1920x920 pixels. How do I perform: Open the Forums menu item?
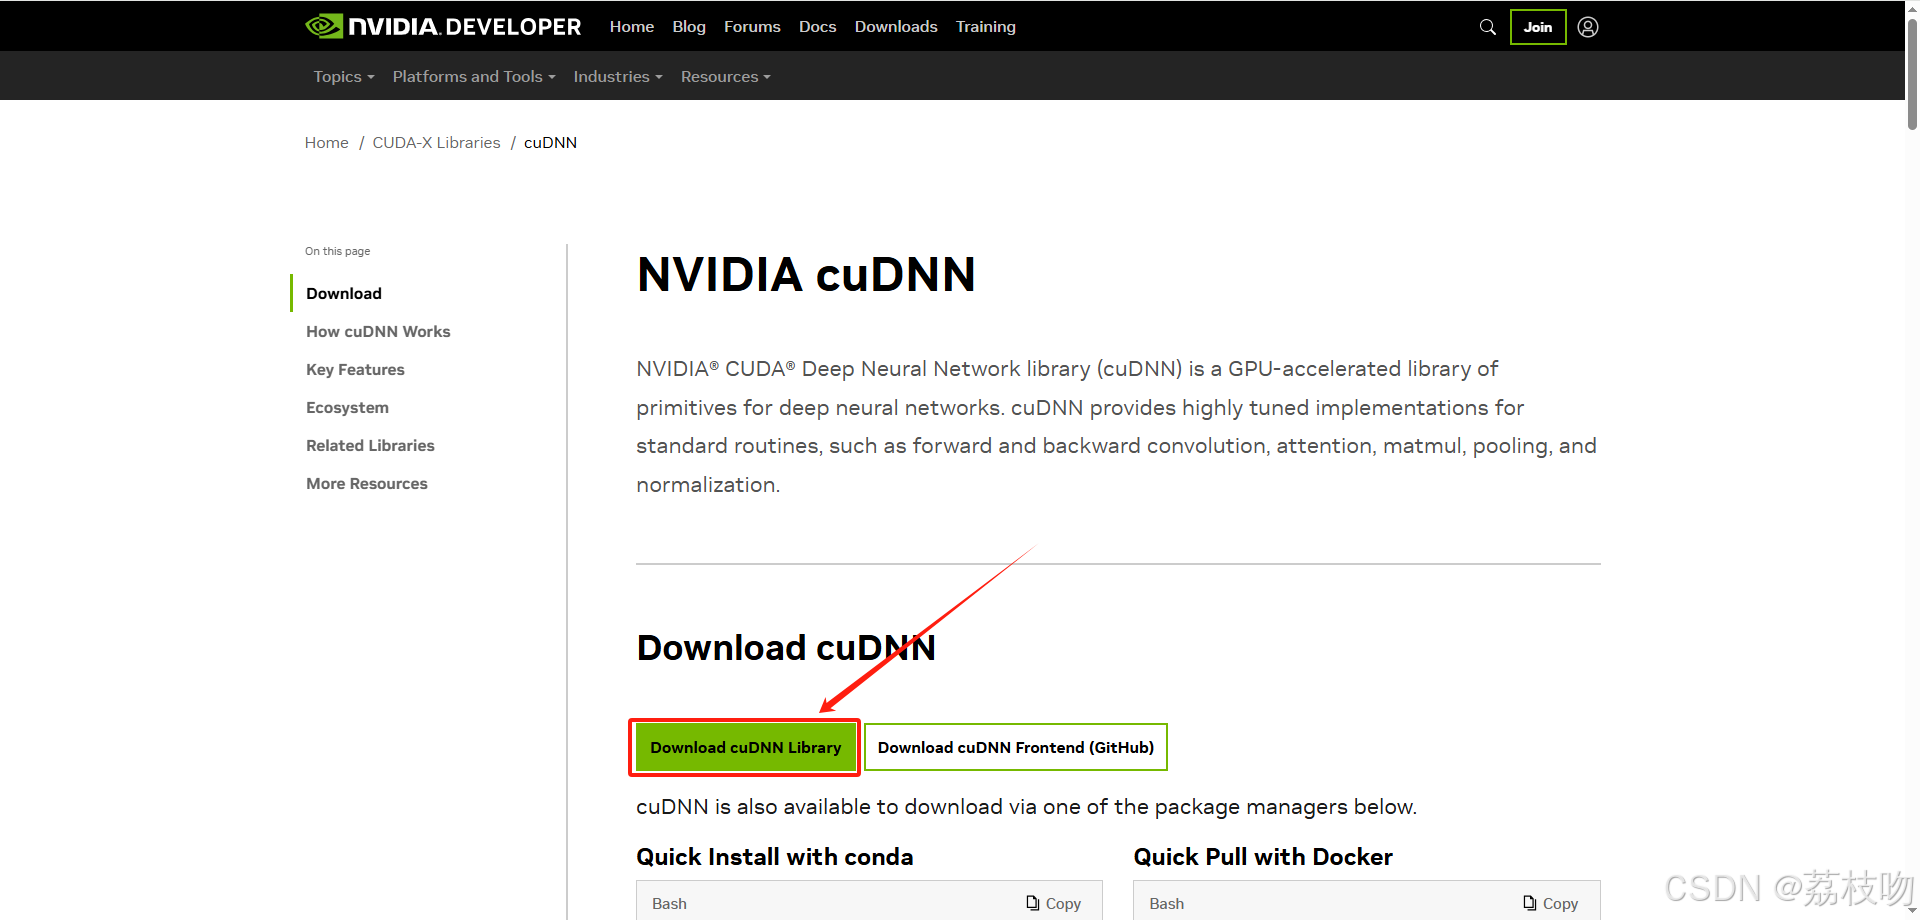click(x=752, y=26)
